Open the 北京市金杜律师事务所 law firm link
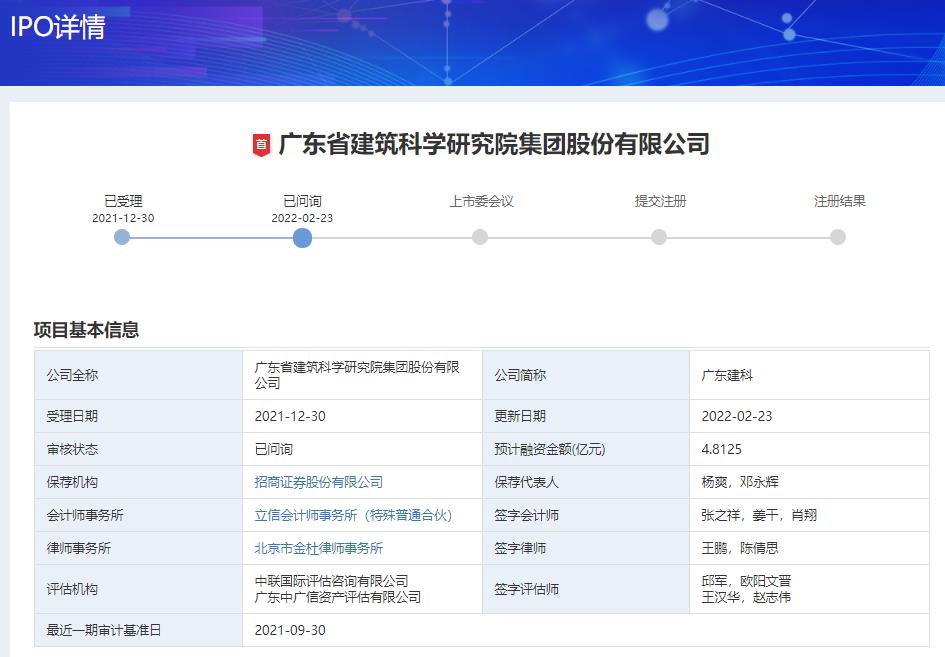This screenshot has width=945, height=657. click(x=319, y=549)
